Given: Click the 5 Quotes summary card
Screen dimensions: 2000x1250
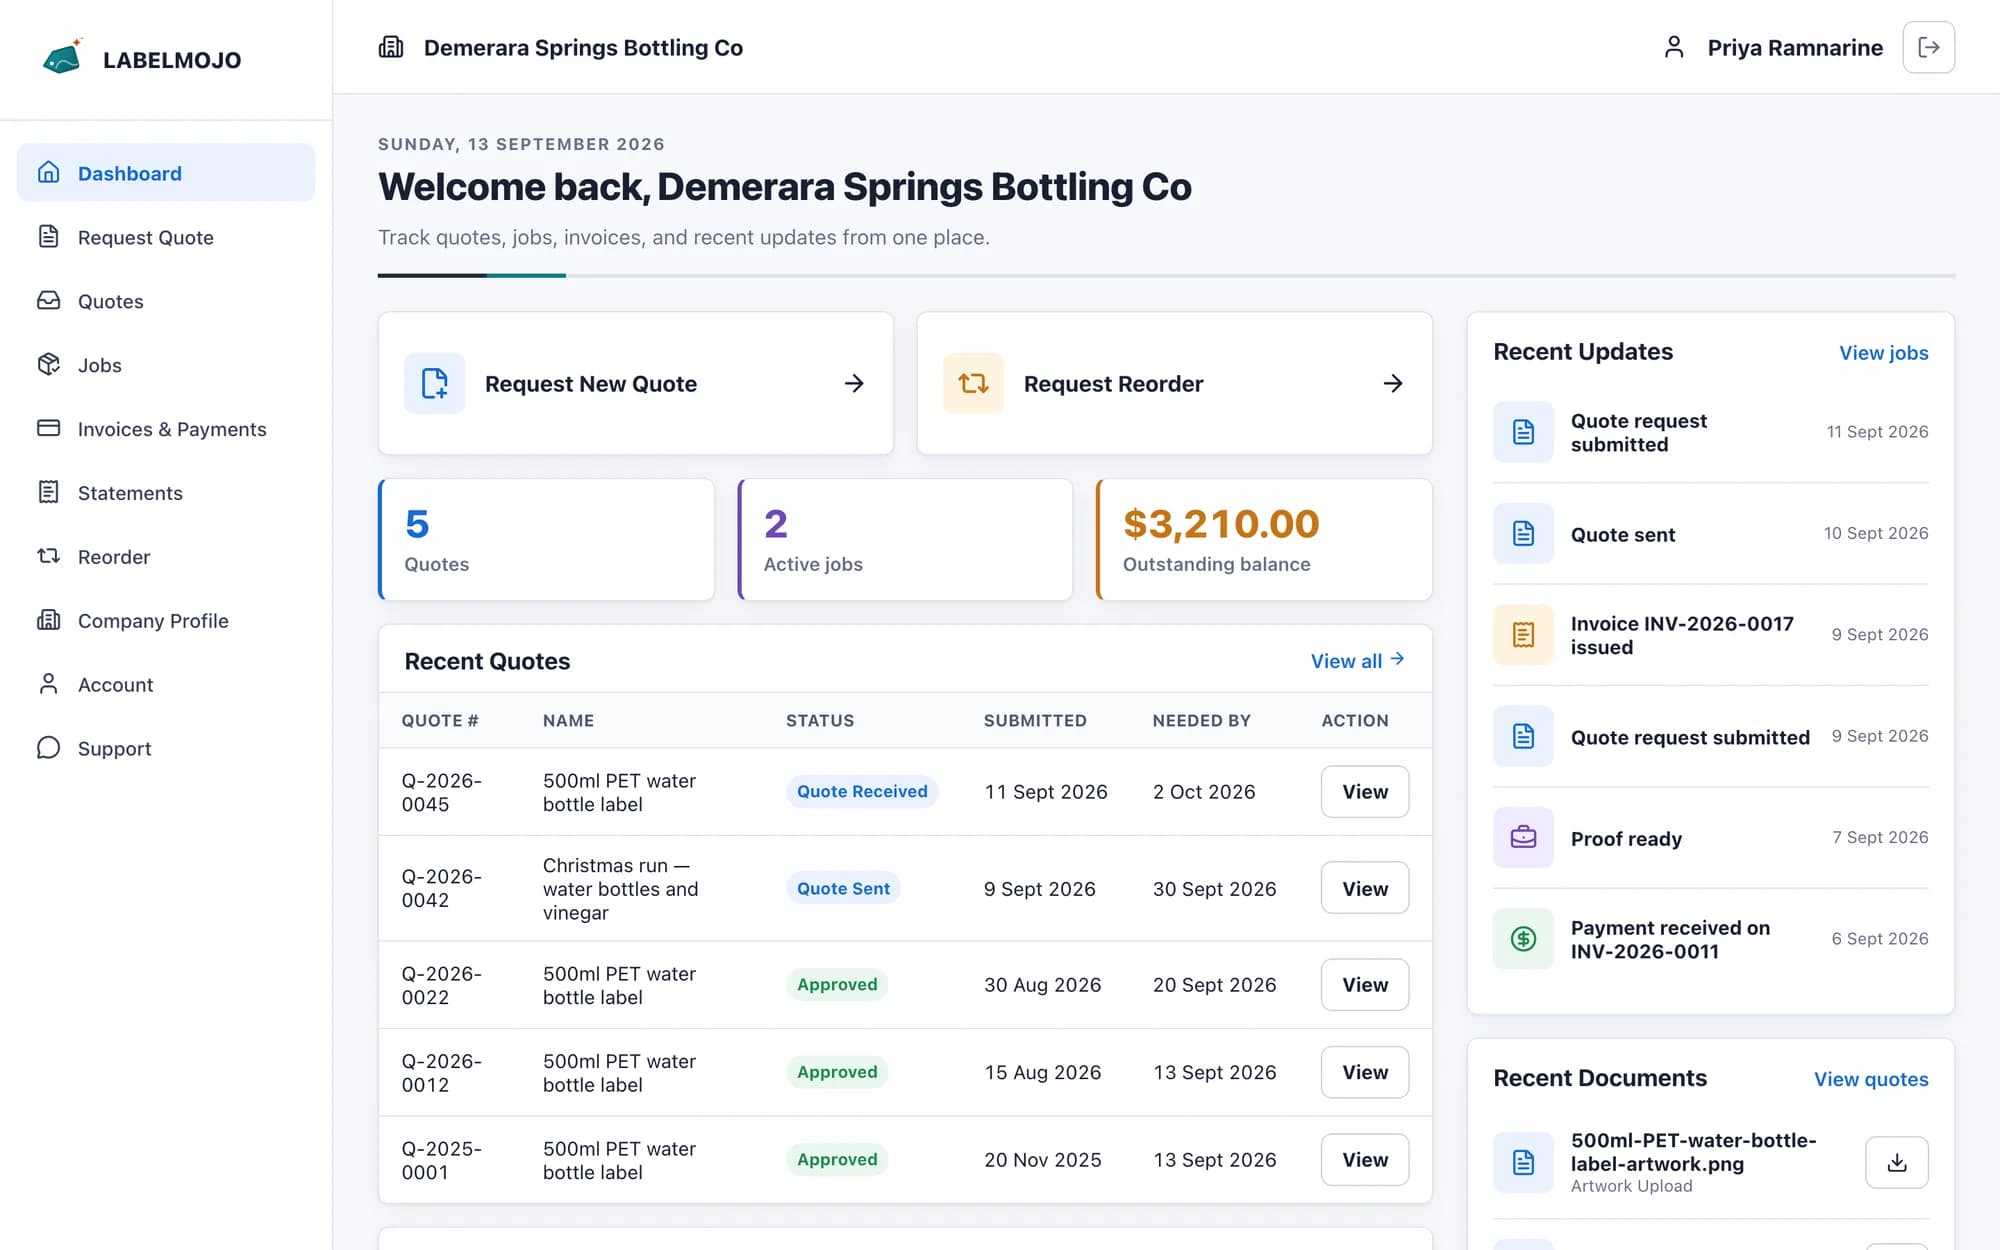Looking at the screenshot, I should (546, 539).
